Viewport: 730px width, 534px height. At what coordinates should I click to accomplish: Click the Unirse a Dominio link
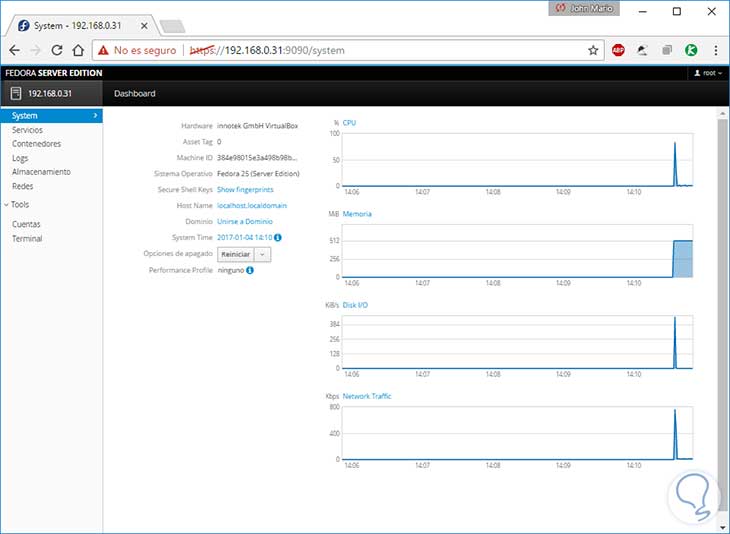pyautogui.click(x=245, y=222)
